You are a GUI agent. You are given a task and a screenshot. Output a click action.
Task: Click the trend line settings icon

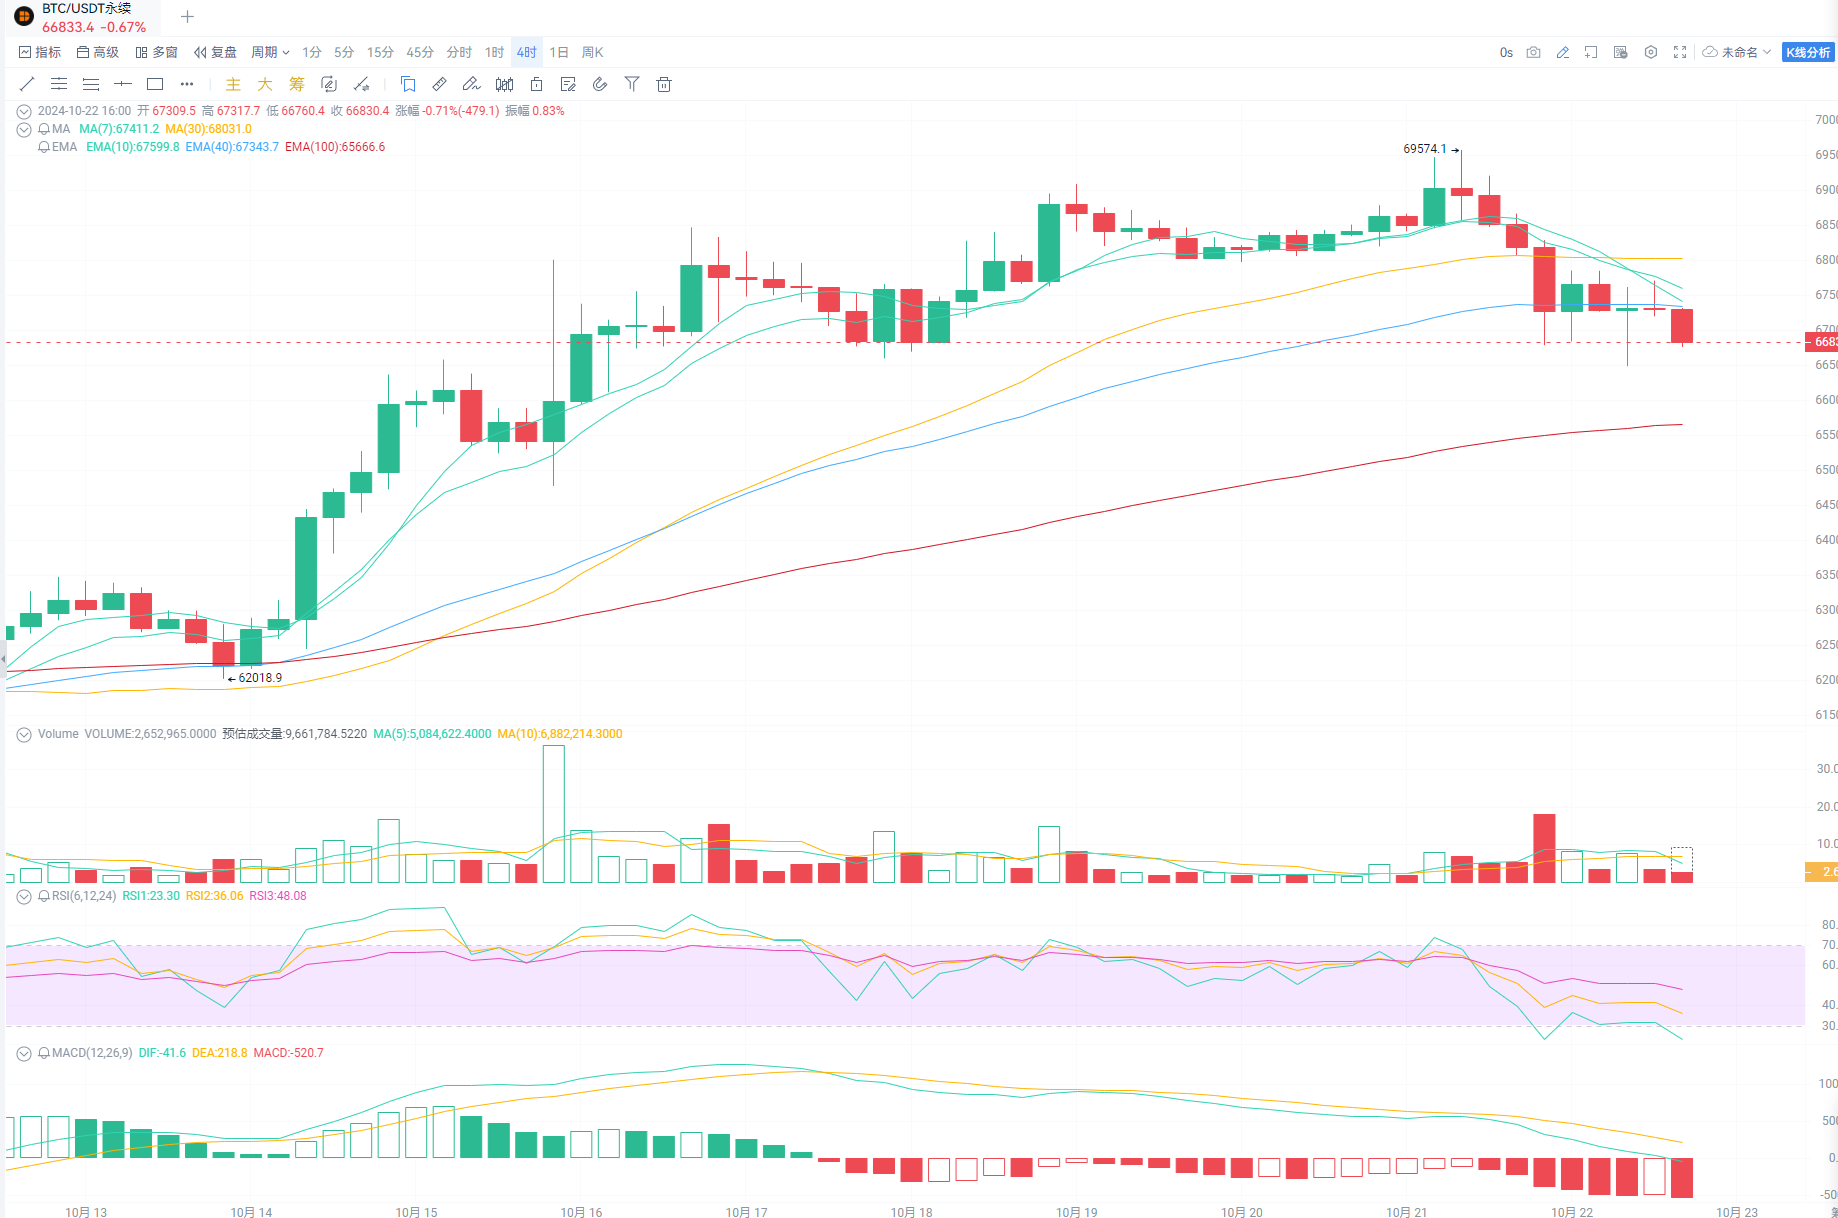tap(362, 84)
